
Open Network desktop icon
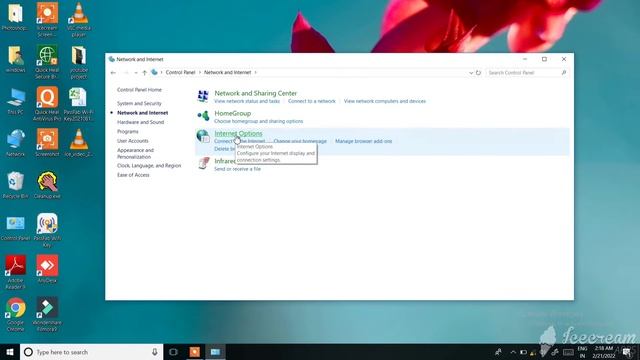[x=16, y=143]
